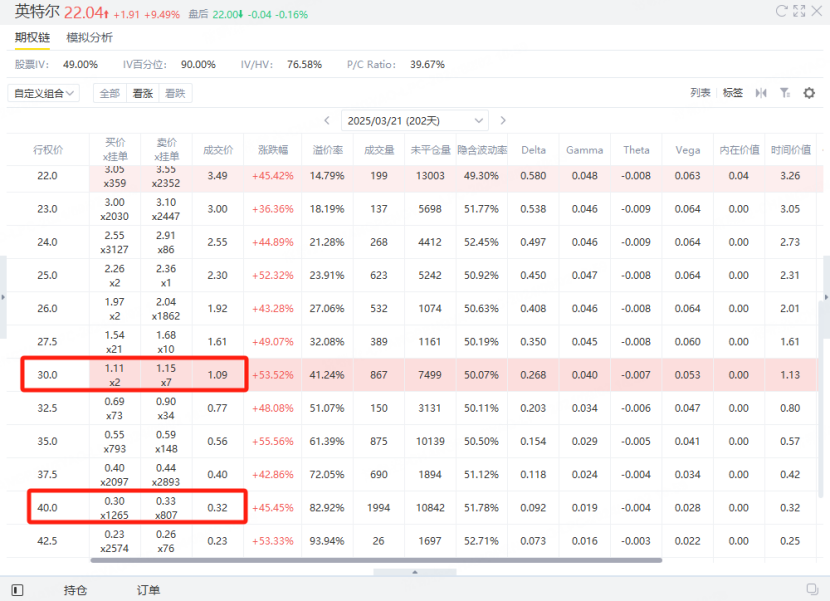Sort by 溢价率 column header
This screenshot has width=830, height=601.
pos(327,150)
